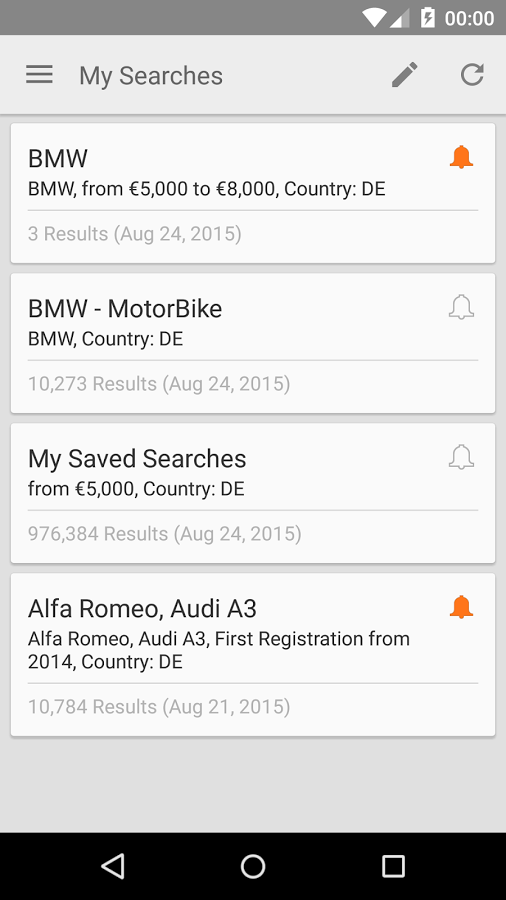Viewport: 506px width, 900px height.
Task: Tap the My Searches toolbar title
Action: (x=151, y=76)
